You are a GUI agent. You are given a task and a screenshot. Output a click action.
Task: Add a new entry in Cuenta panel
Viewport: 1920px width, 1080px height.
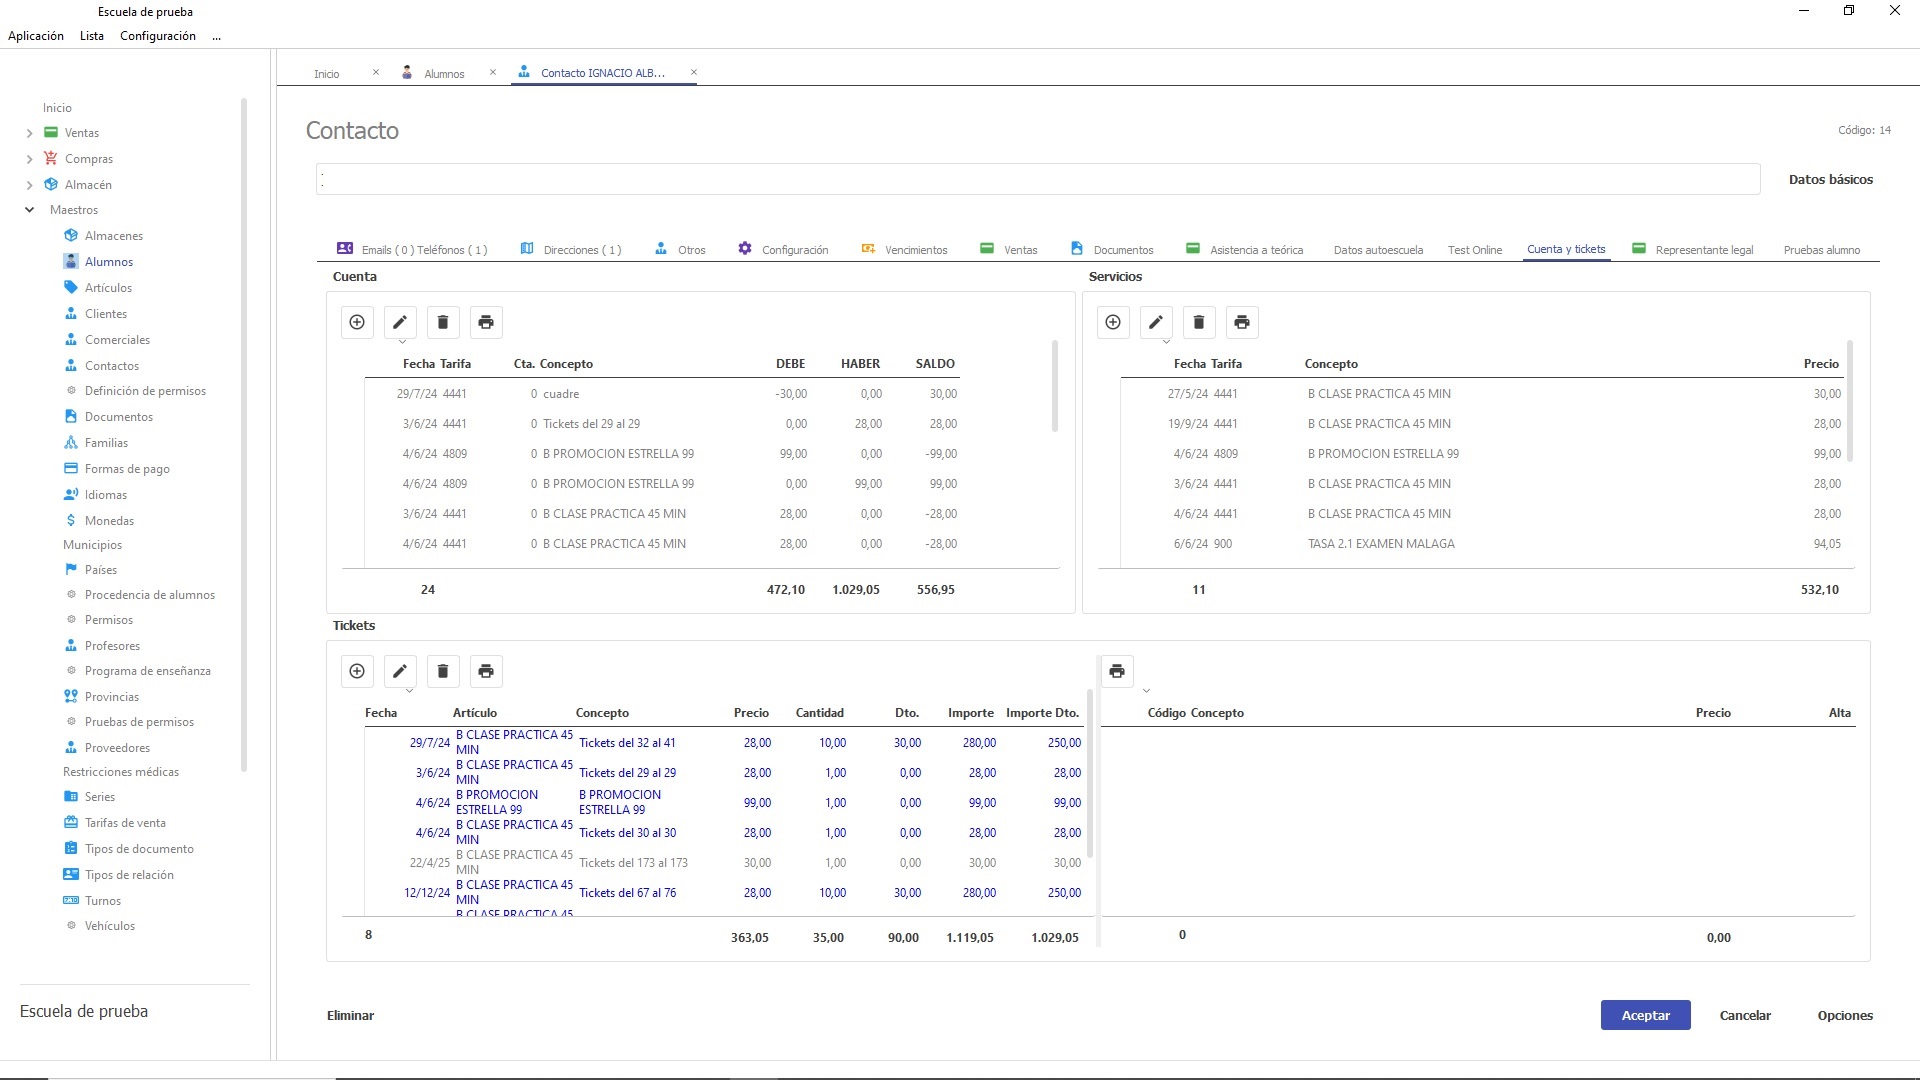pos(357,322)
